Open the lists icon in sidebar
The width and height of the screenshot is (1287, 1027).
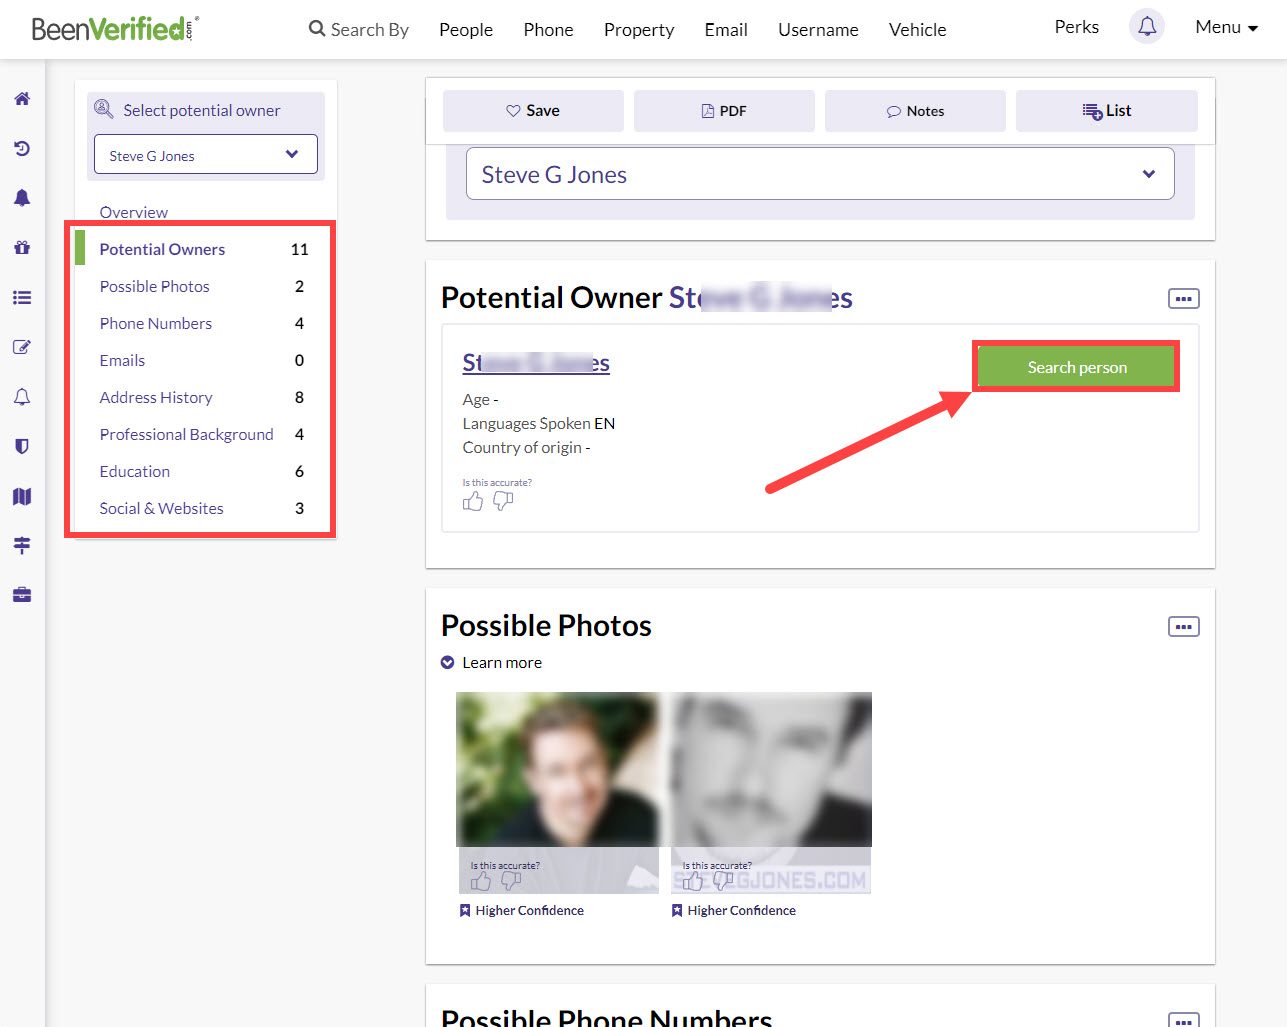point(22,297)
